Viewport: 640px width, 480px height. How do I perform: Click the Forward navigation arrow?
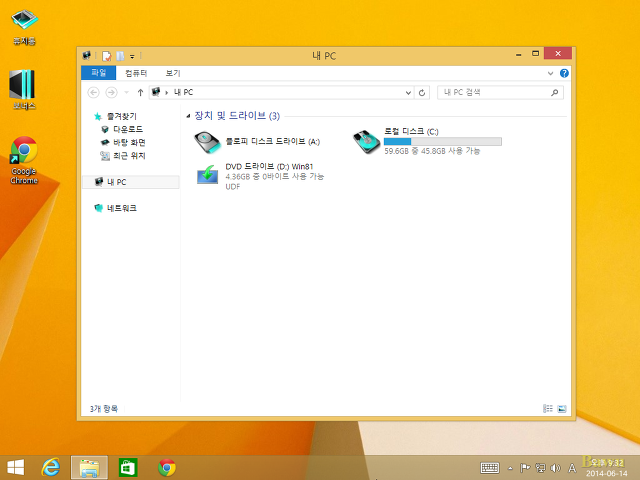point(111,93)
